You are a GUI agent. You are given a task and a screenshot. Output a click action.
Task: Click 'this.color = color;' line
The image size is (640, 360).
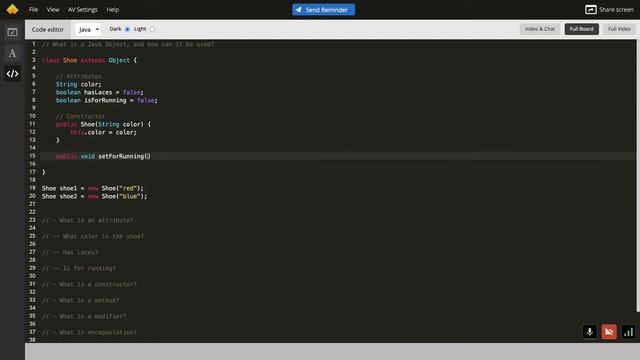pyautogui.click(x=103, y=132)
